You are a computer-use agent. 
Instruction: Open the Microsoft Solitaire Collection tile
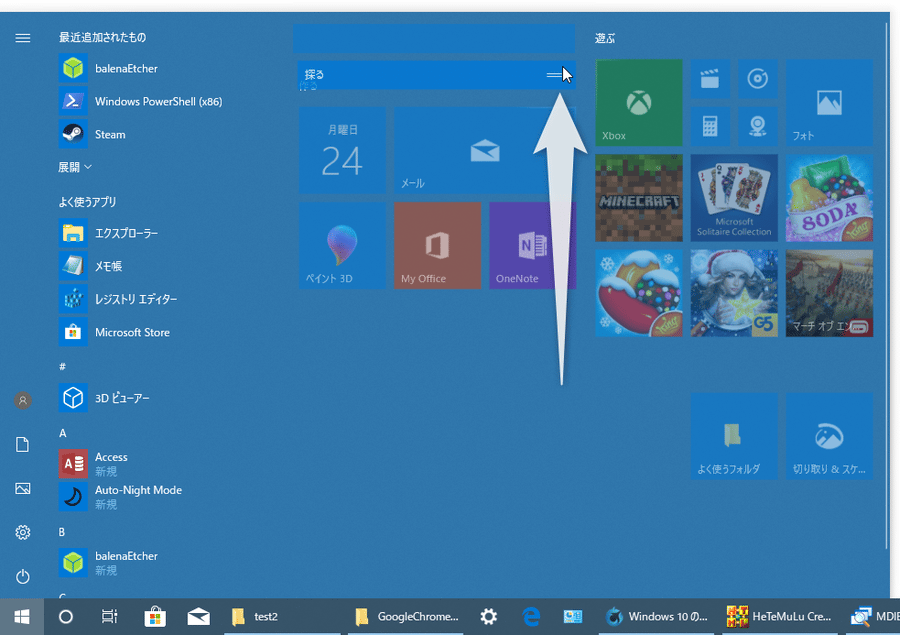point(734,198)
